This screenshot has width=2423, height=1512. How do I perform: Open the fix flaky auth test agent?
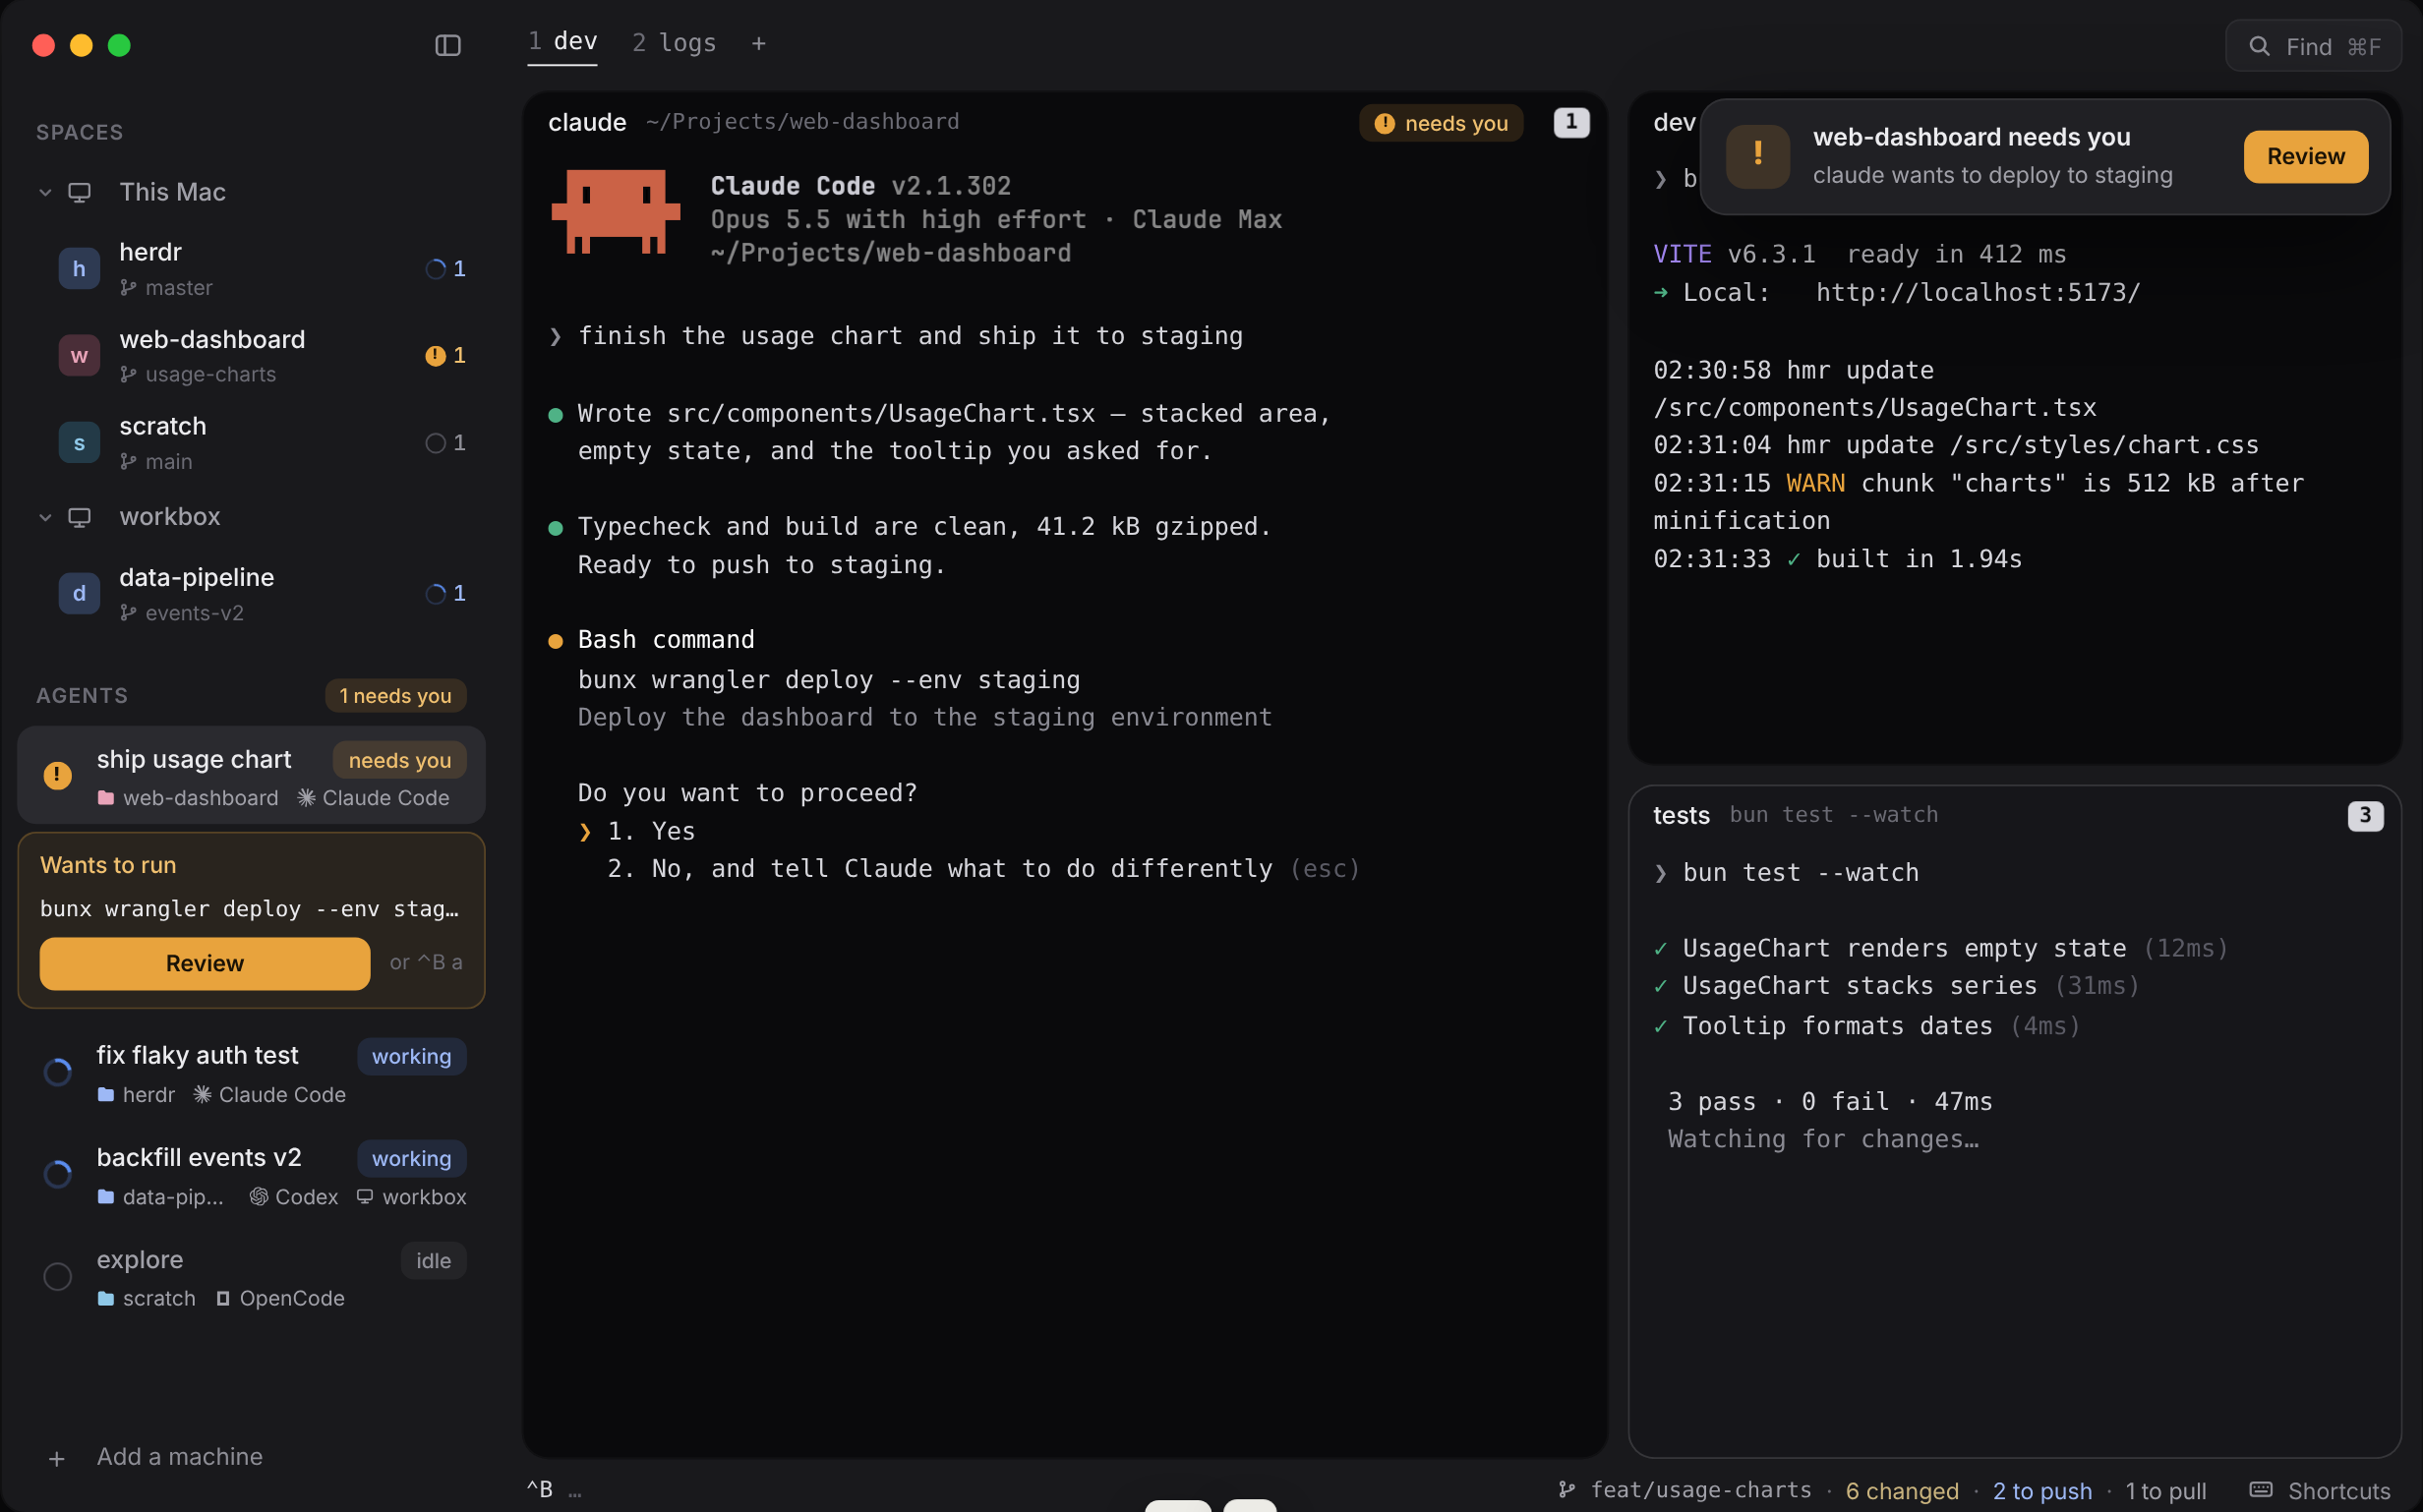pos(251,1073)
